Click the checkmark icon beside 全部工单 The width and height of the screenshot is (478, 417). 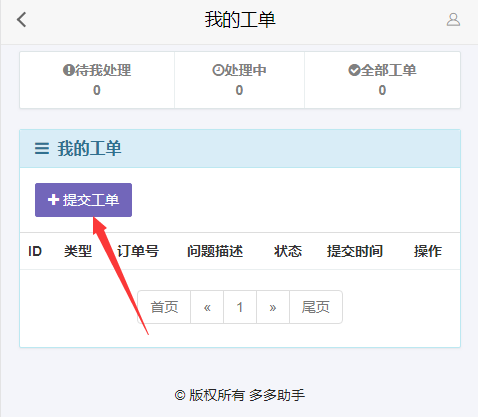[x=354, y=70]
